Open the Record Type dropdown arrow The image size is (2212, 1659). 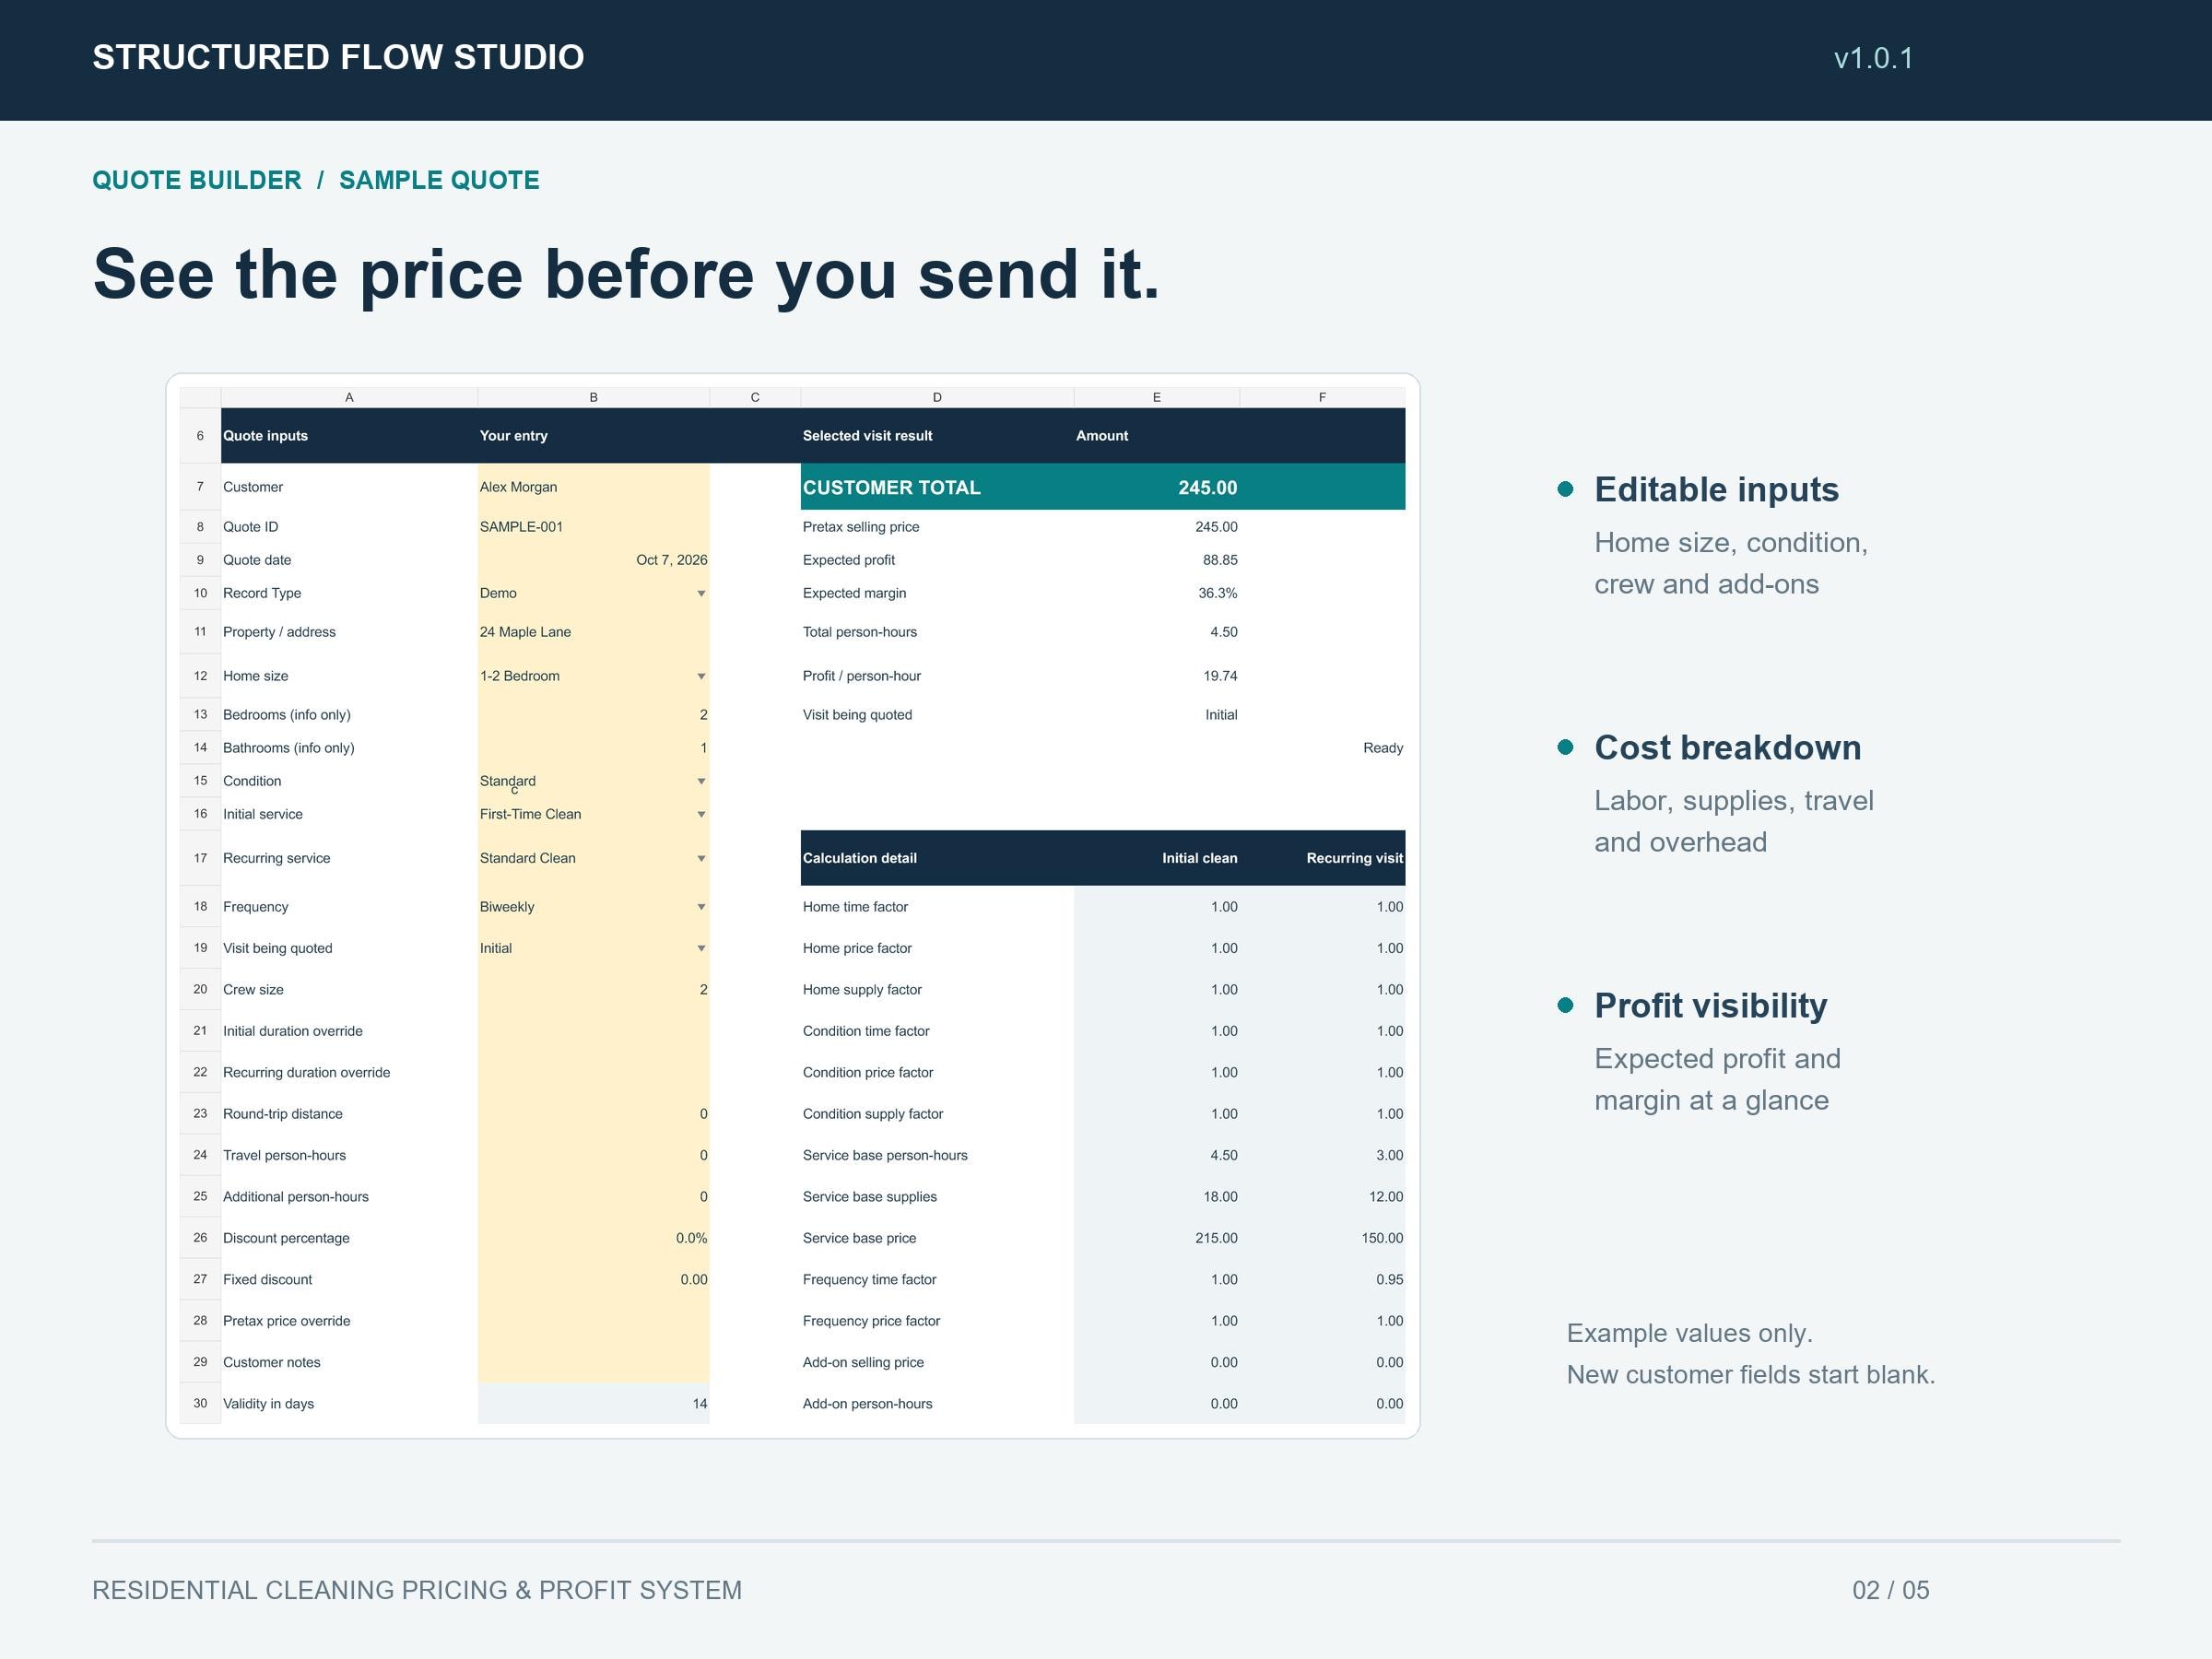[x=701, y=594]
